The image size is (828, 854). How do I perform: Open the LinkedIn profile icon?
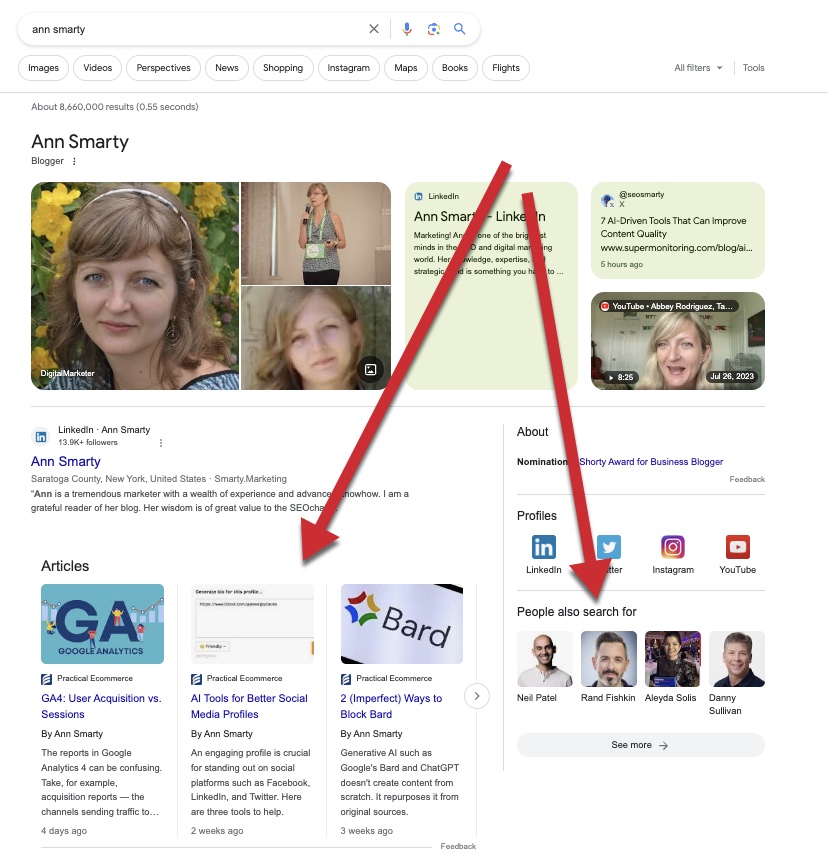(544, 547)
